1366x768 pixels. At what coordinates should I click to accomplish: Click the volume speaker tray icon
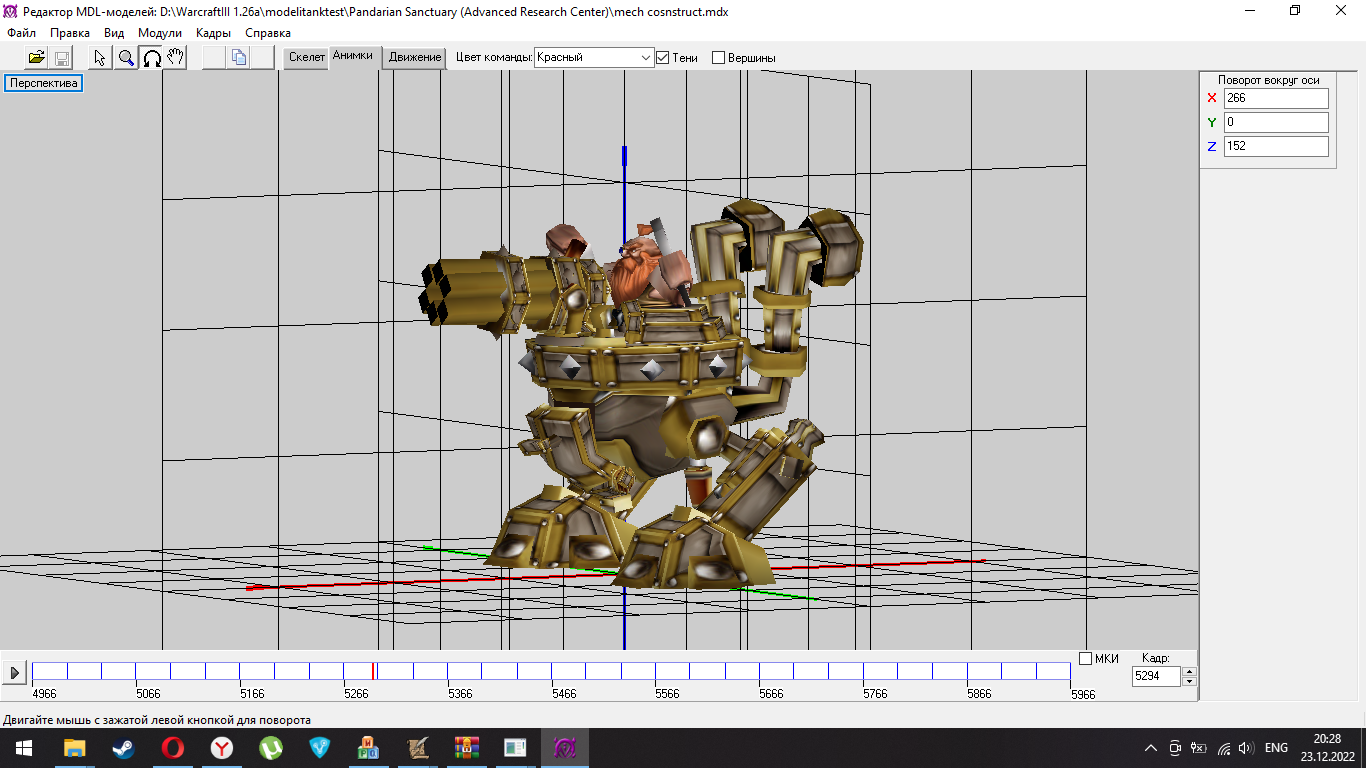1246,748
